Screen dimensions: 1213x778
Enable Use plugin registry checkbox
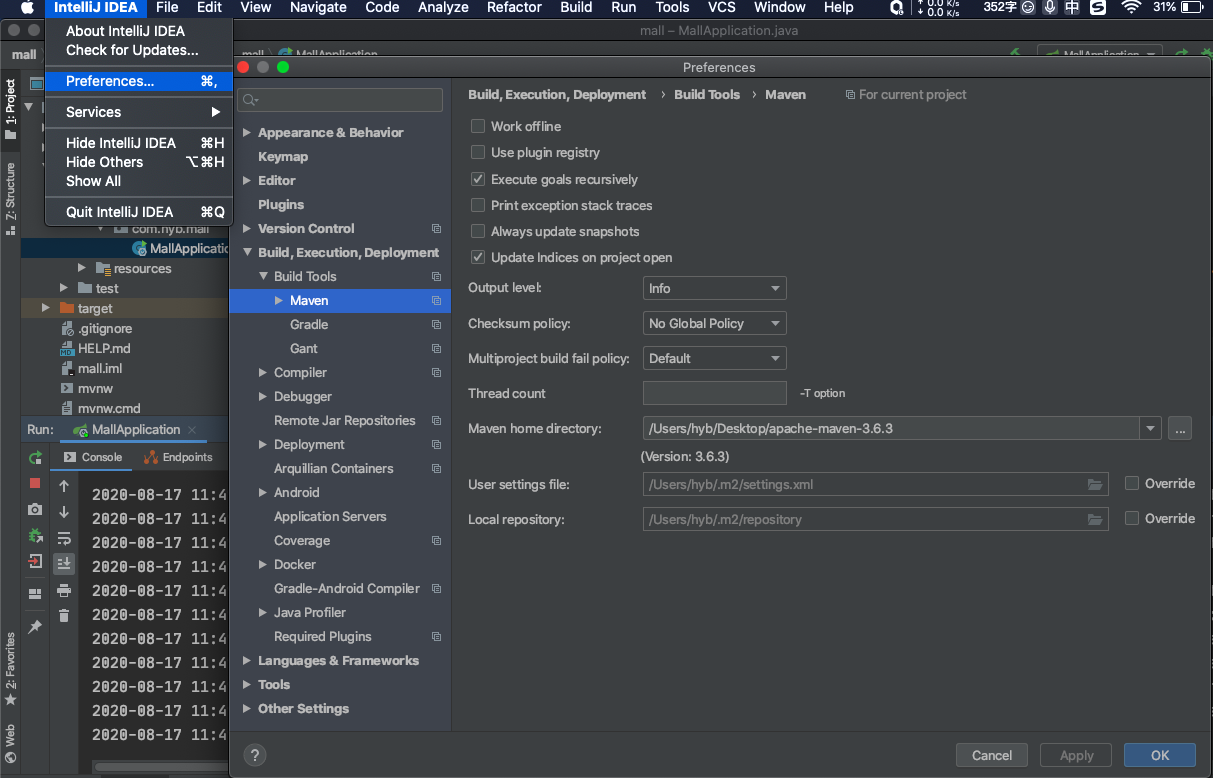[478, 152]
